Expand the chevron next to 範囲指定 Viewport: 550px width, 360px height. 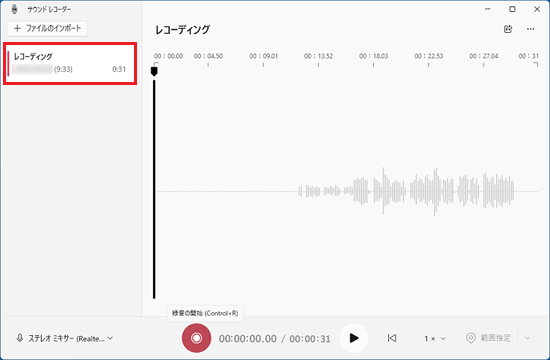tap(527, 338)
